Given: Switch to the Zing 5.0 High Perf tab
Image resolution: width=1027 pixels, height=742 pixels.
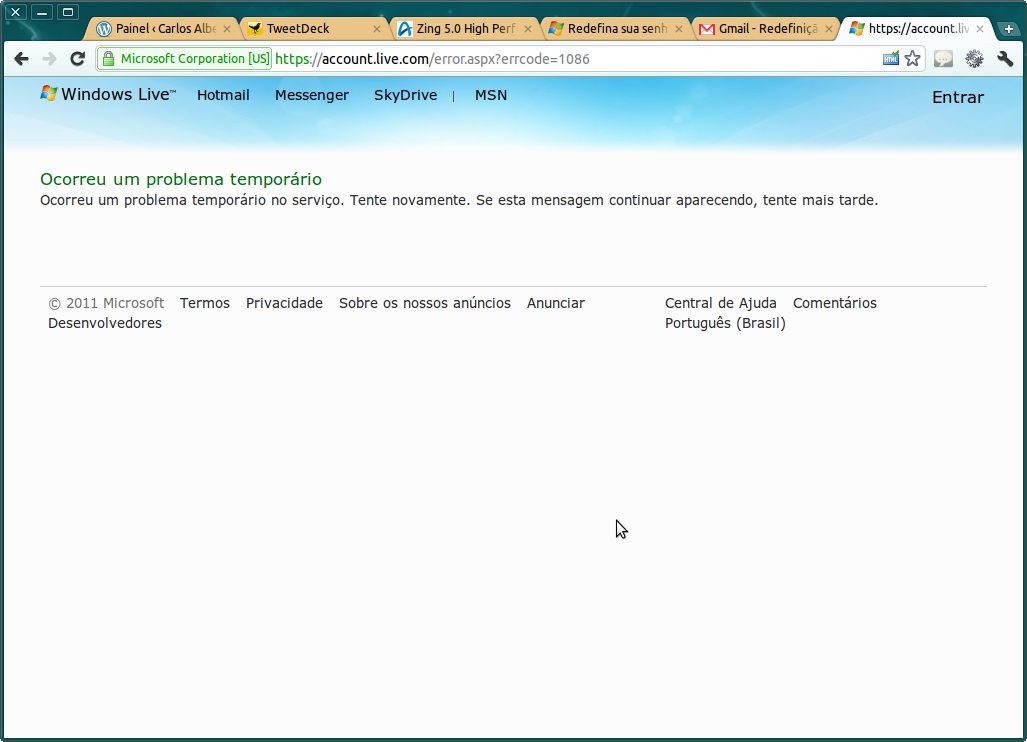Looking at the screenshot, I should (464, 29).
